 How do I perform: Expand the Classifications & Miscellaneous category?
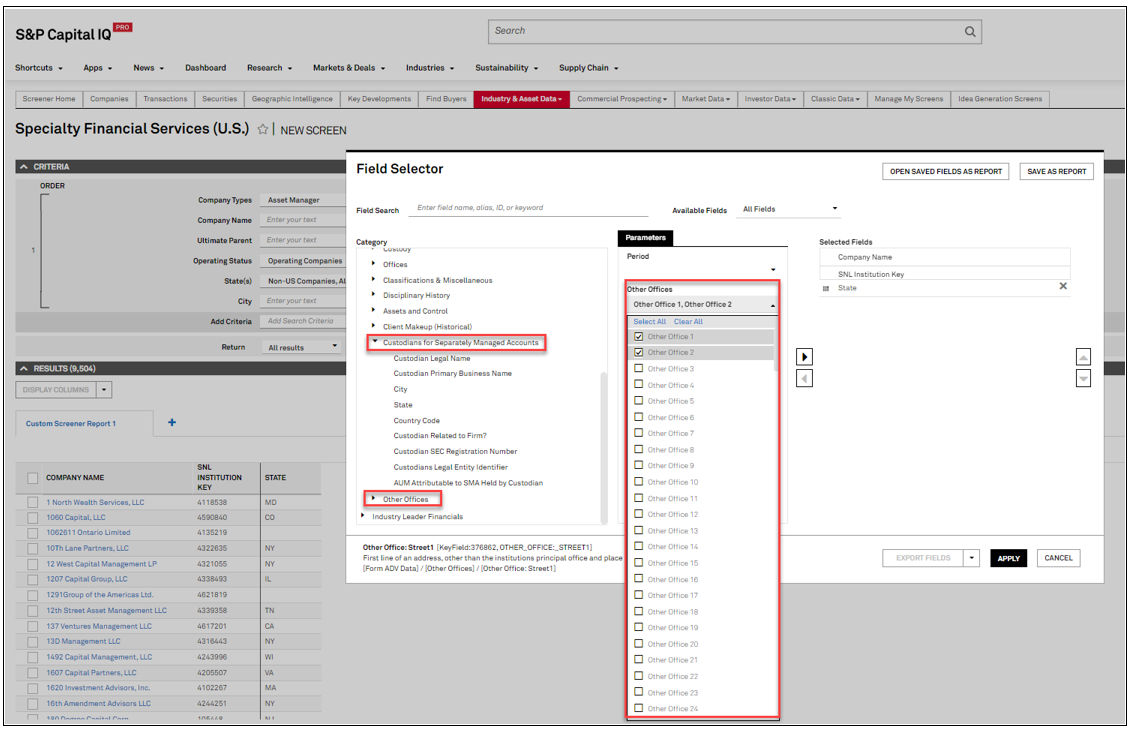373,279
